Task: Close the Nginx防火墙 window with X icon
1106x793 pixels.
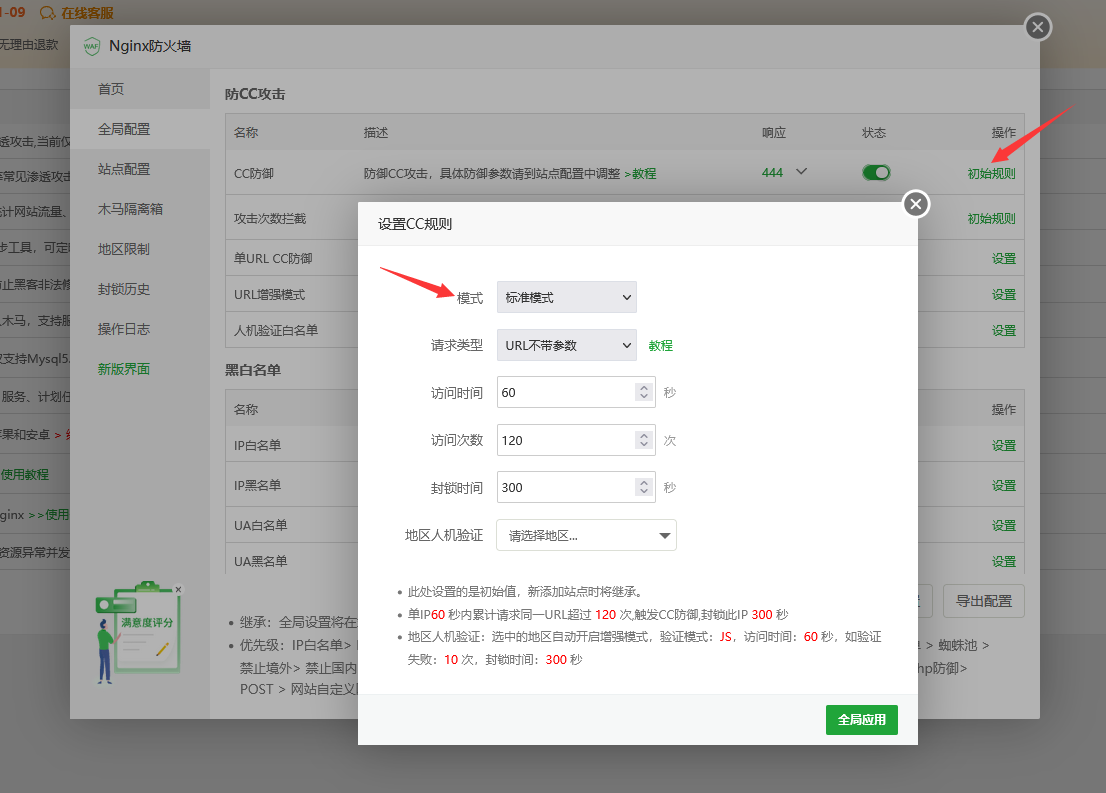Action: (1038, 28)
